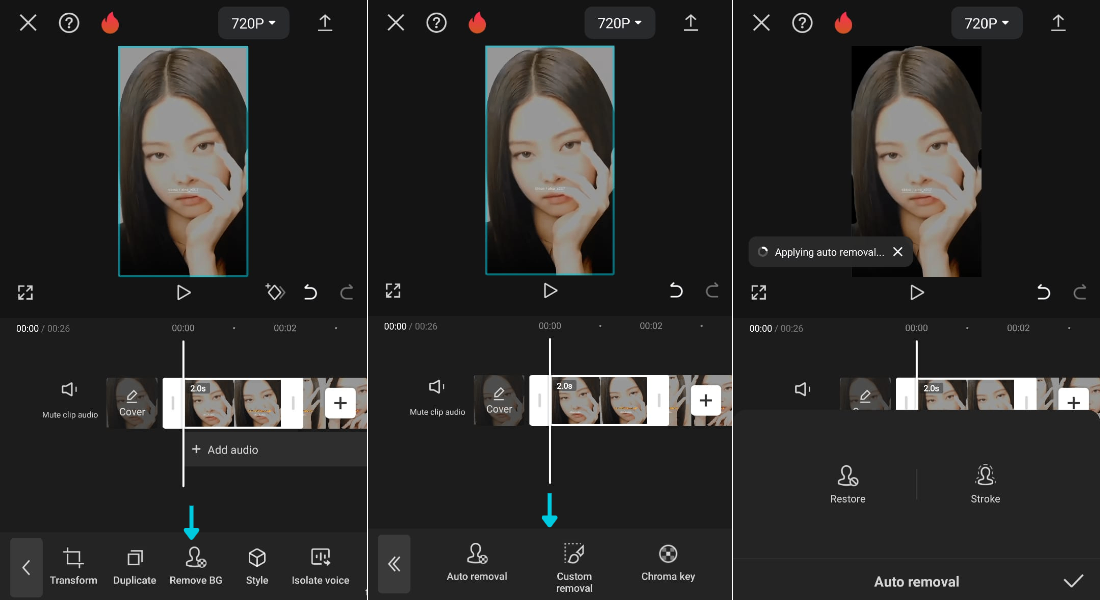Apply the Stroke effect

coord(985,484)
